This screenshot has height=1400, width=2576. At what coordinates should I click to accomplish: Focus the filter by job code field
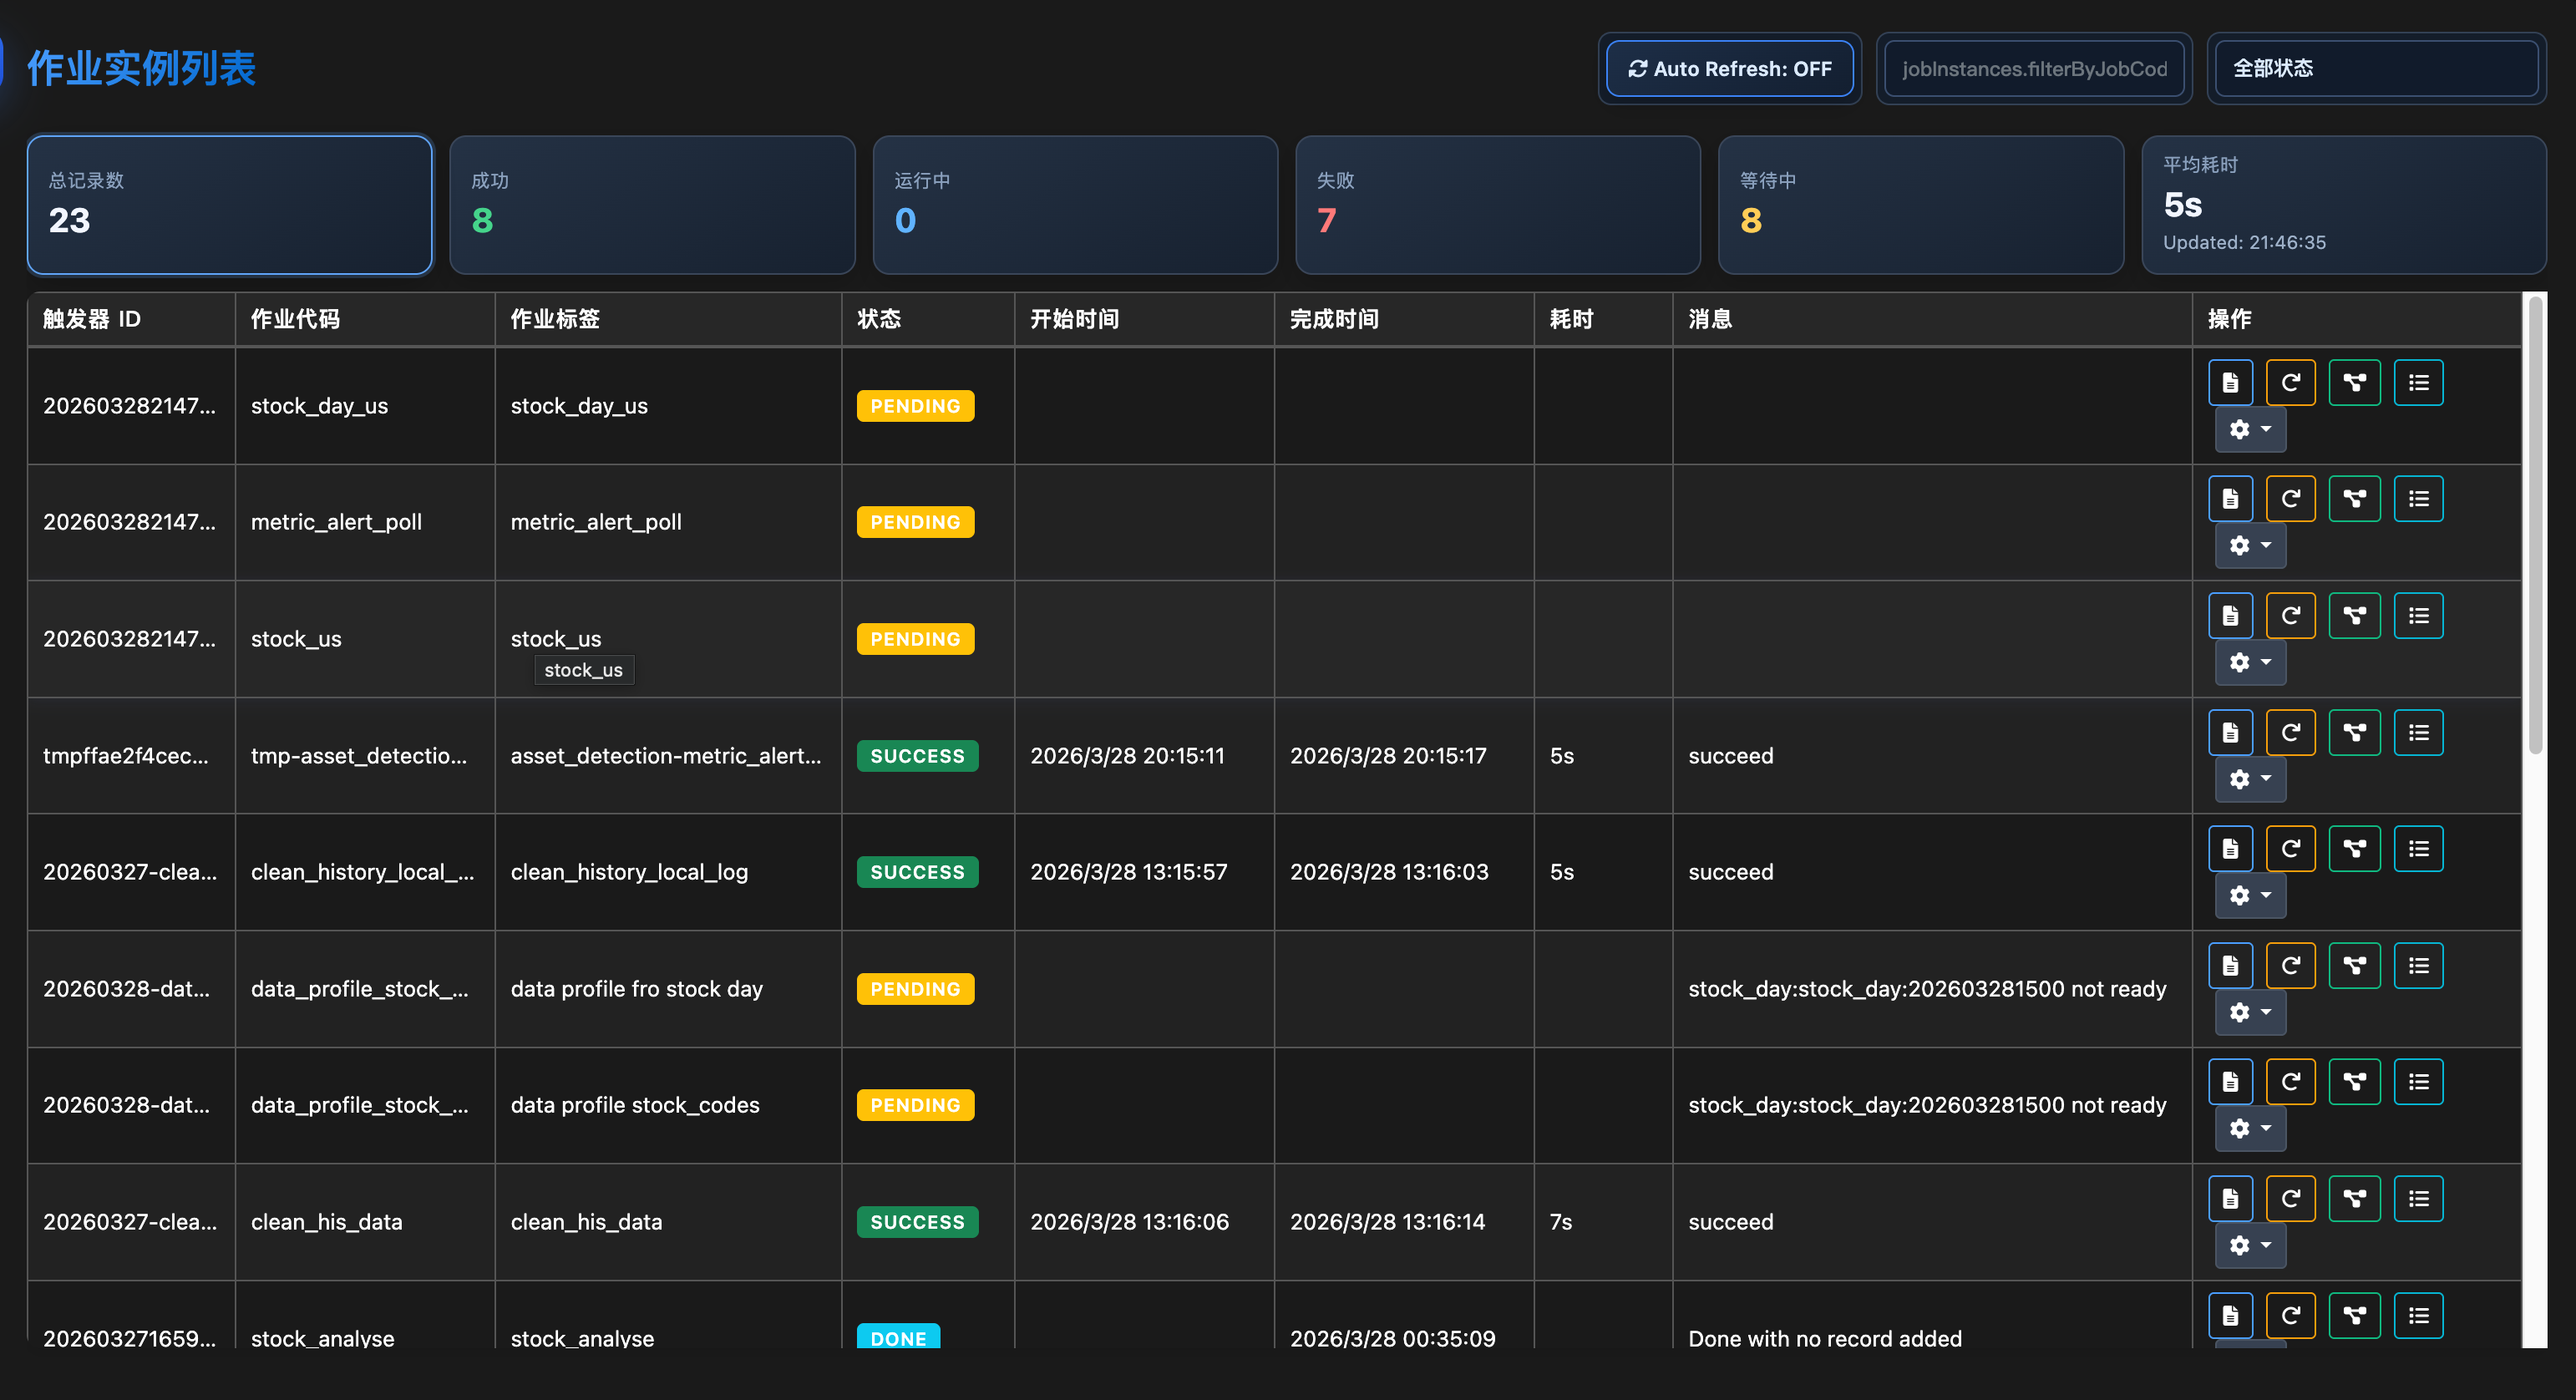pos(2033,69)
